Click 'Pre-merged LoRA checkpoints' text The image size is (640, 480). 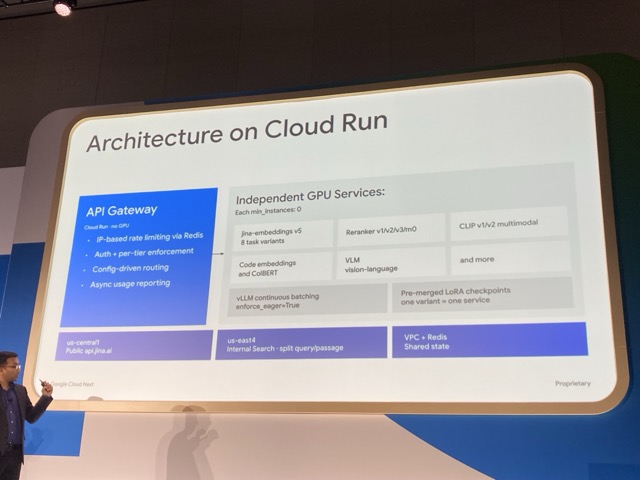click(456, 291)
